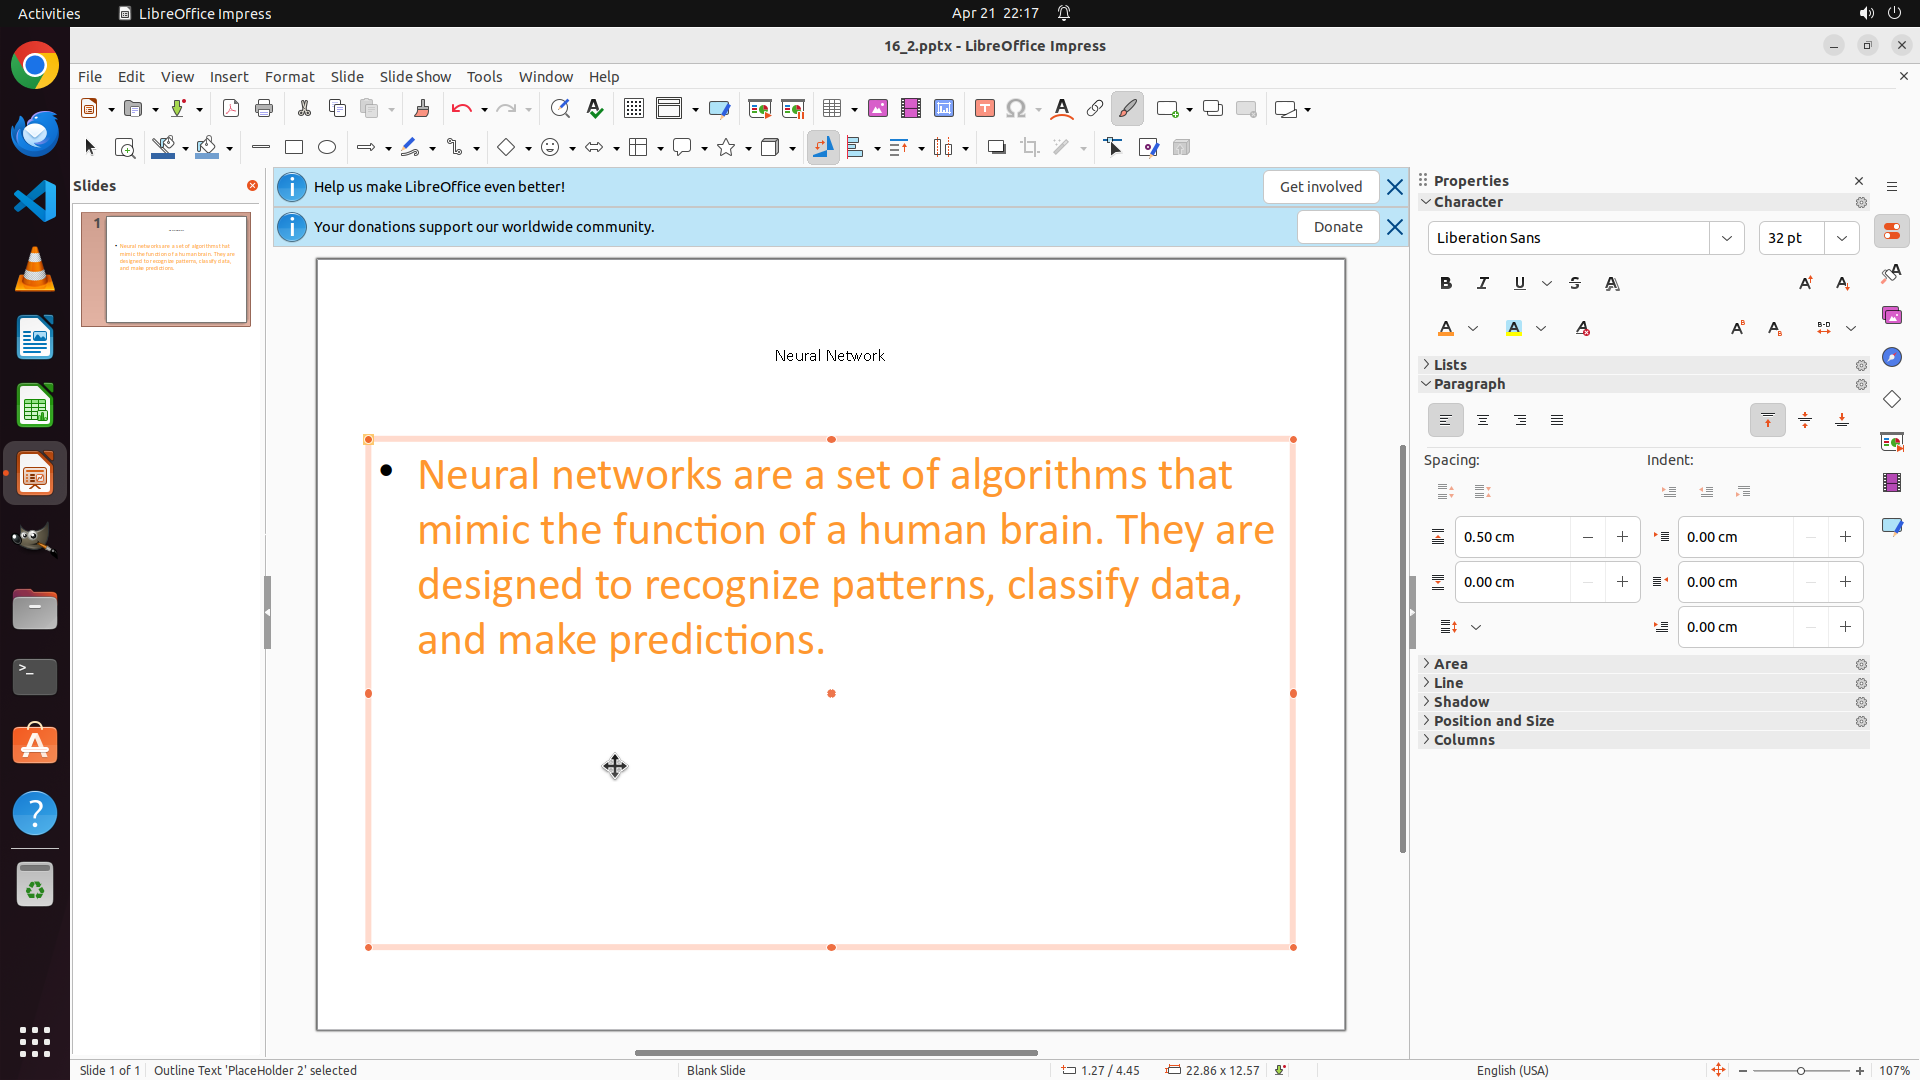Image resolution: width=1920 pixels, height=1080 pixels.
Task: Open the Gallery sidebar panel icon
Action: tap(1891, 315)
